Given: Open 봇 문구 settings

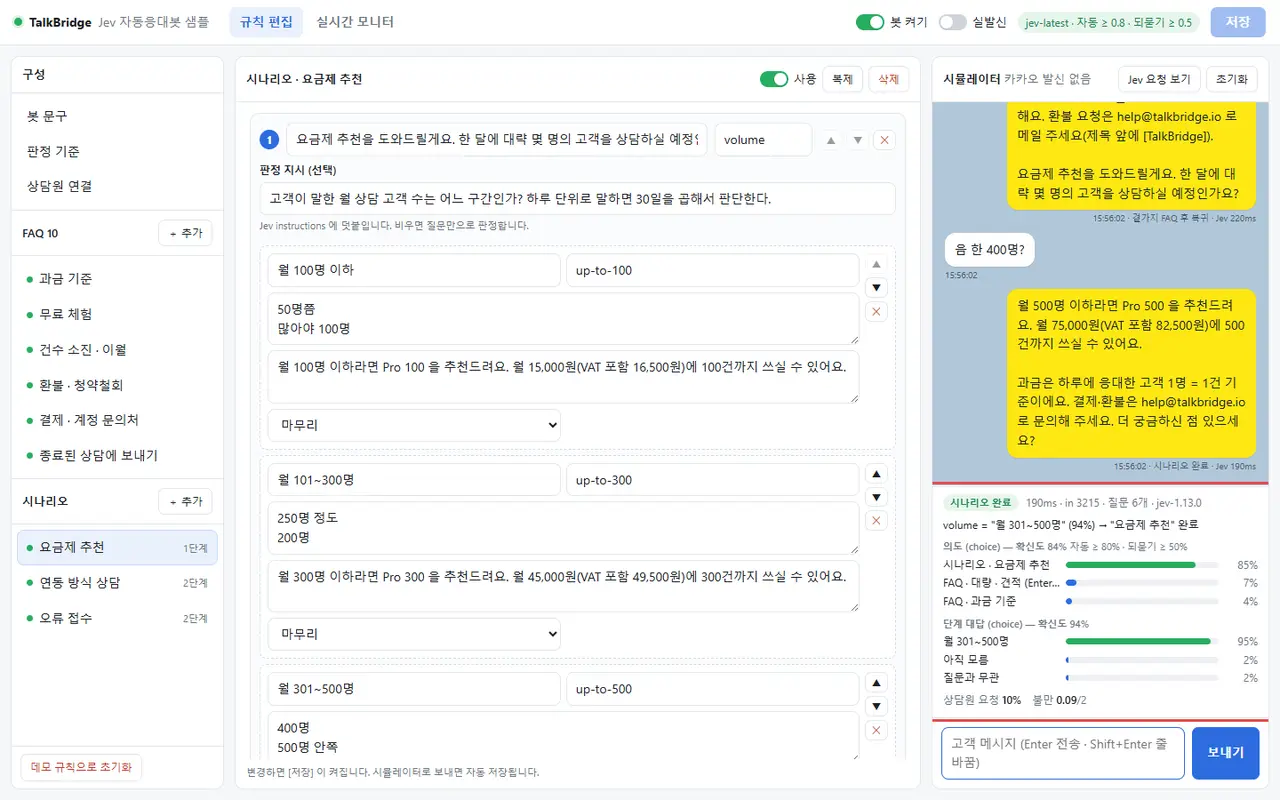Looking at the screenshot, I should point(117,116).
